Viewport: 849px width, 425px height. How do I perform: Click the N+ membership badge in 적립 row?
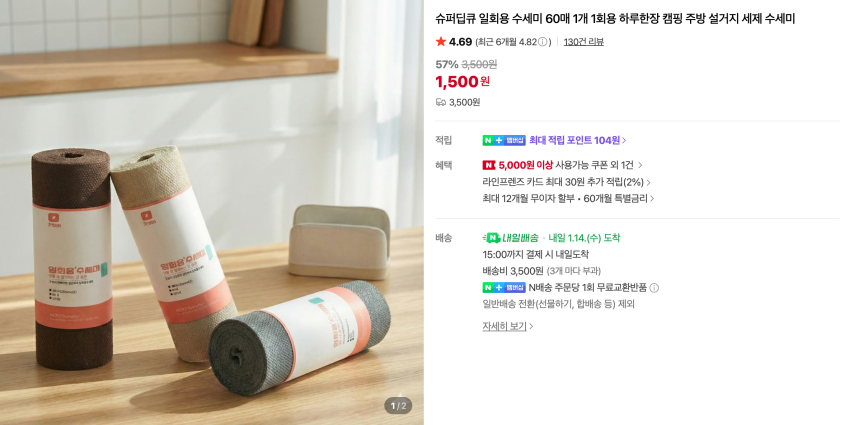[x=504, y=140]
